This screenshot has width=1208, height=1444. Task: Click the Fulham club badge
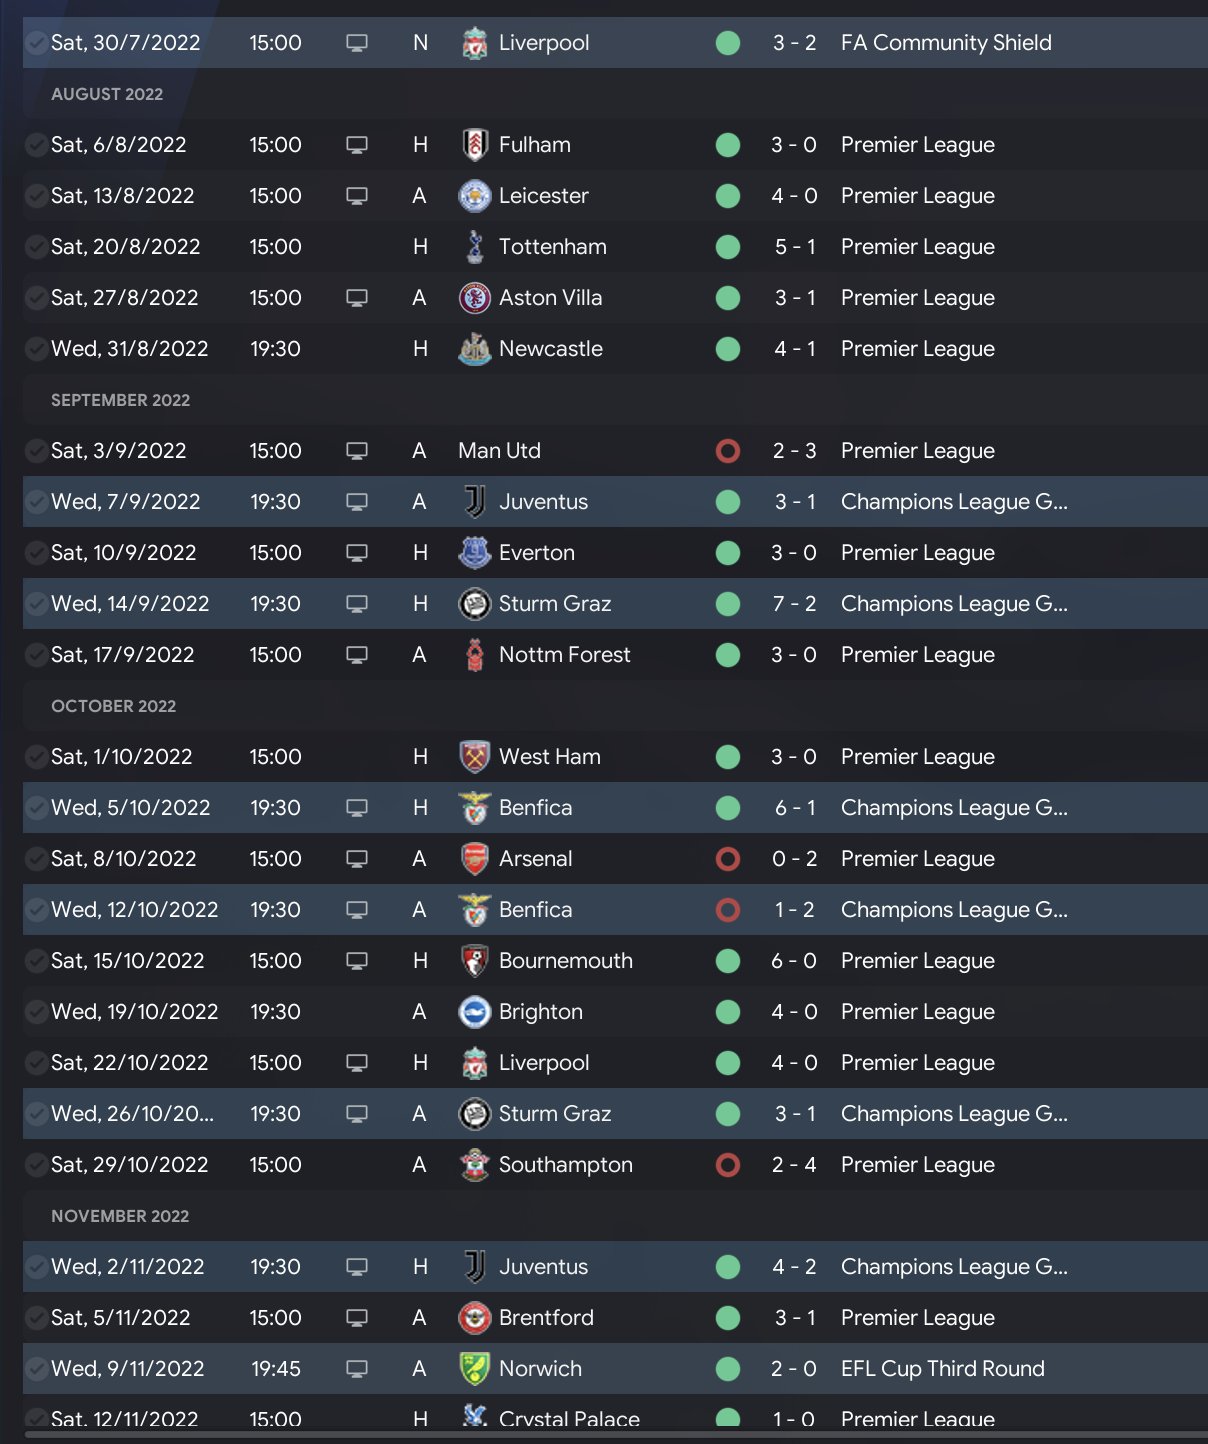(475, 145)
